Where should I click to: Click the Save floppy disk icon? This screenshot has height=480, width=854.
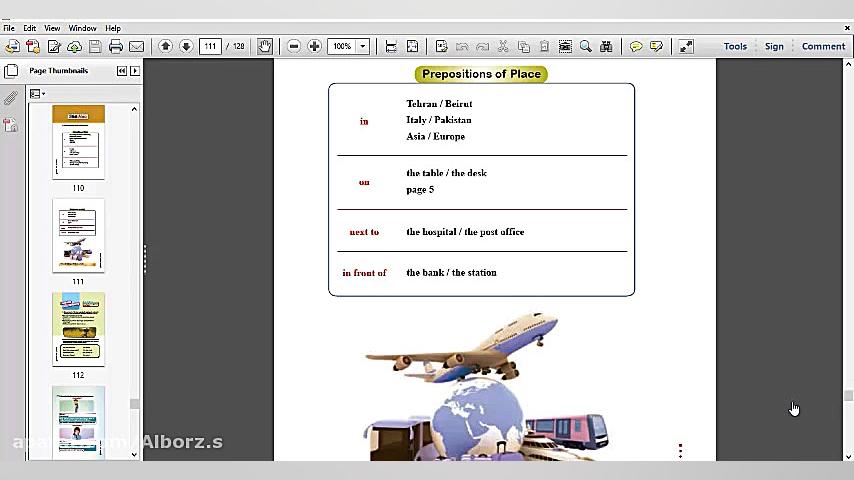[95, 47]
